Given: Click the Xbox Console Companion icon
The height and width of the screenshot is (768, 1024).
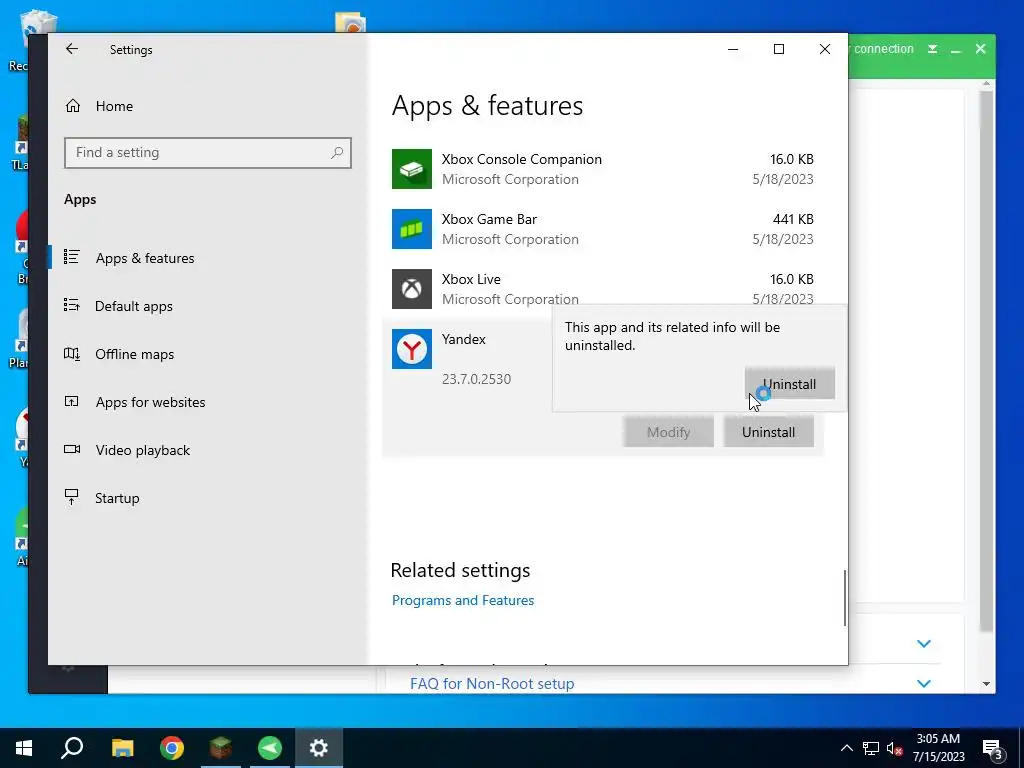Looking at the screenshot, I should (x=411, y=169).
